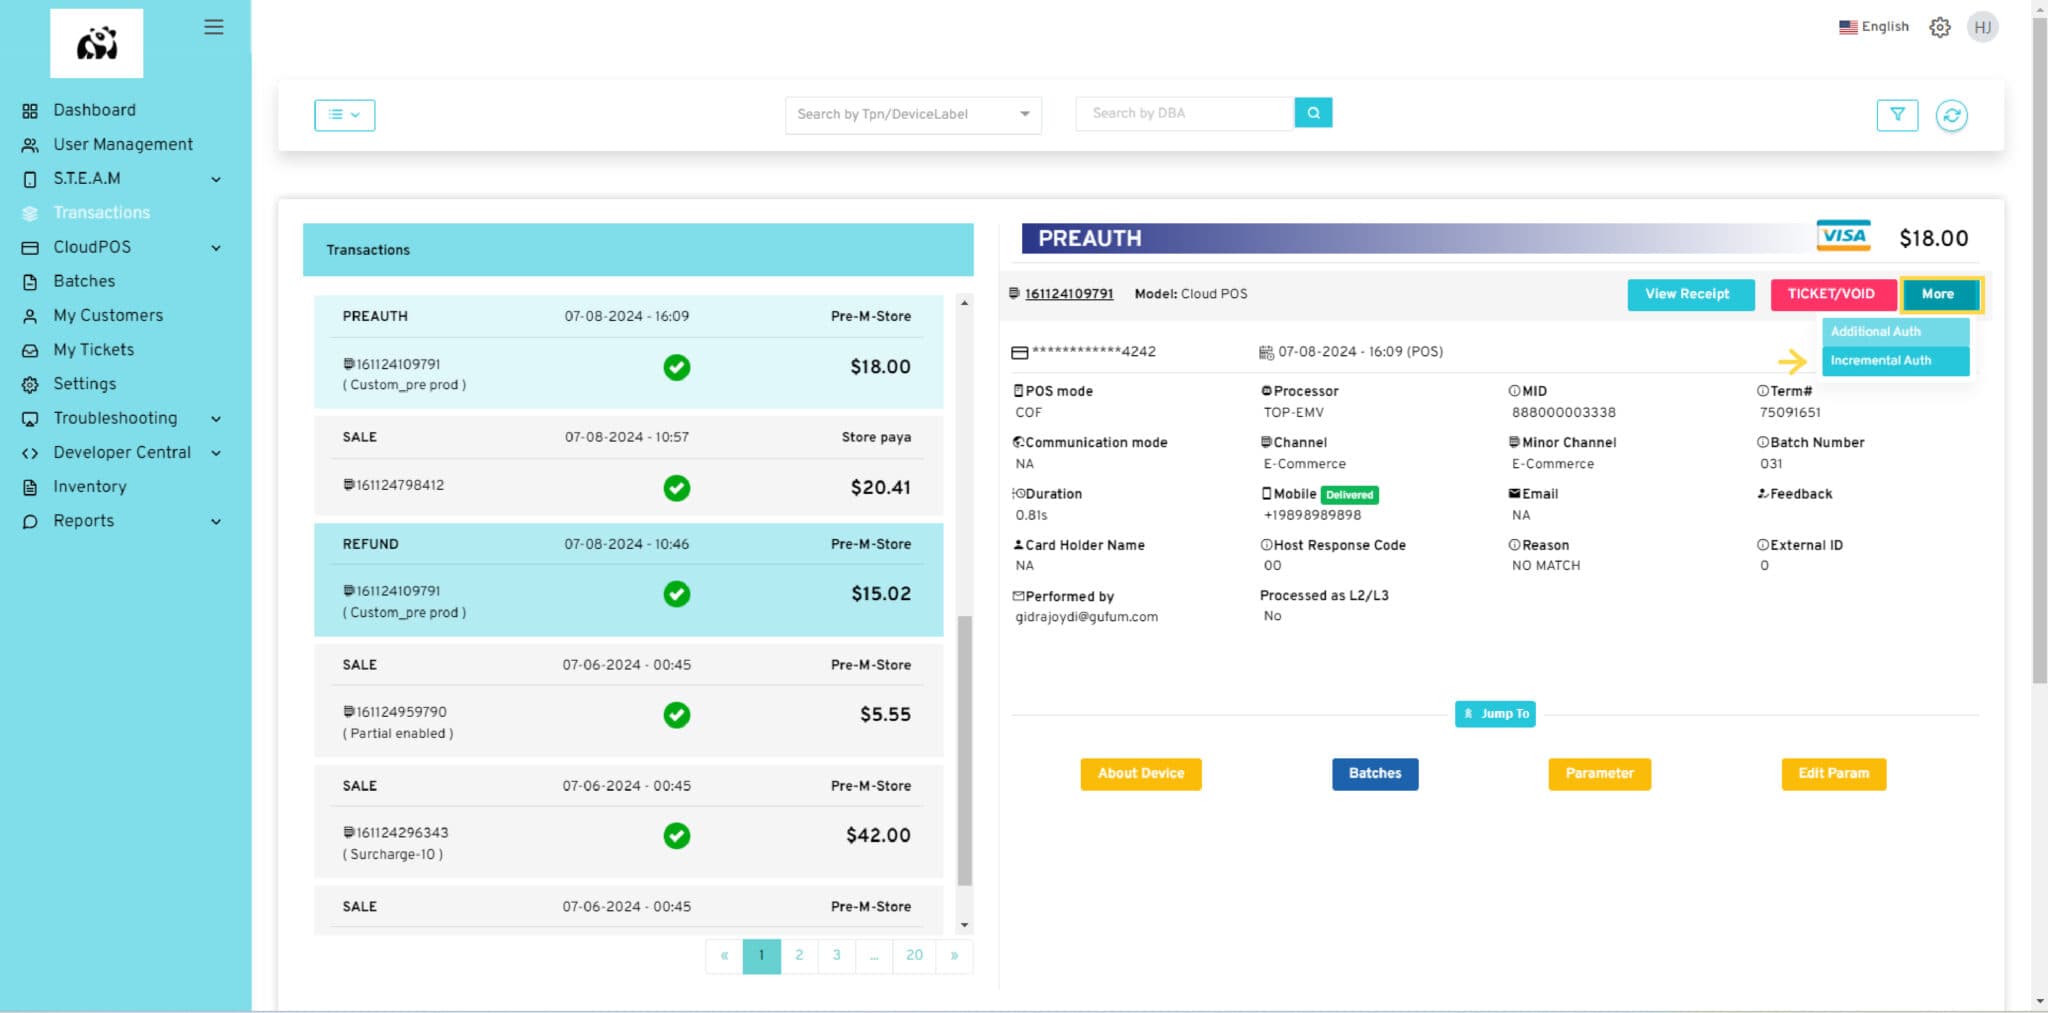Click the Batches document icon
2048x1013 pixels.
[x=30, y=282]
